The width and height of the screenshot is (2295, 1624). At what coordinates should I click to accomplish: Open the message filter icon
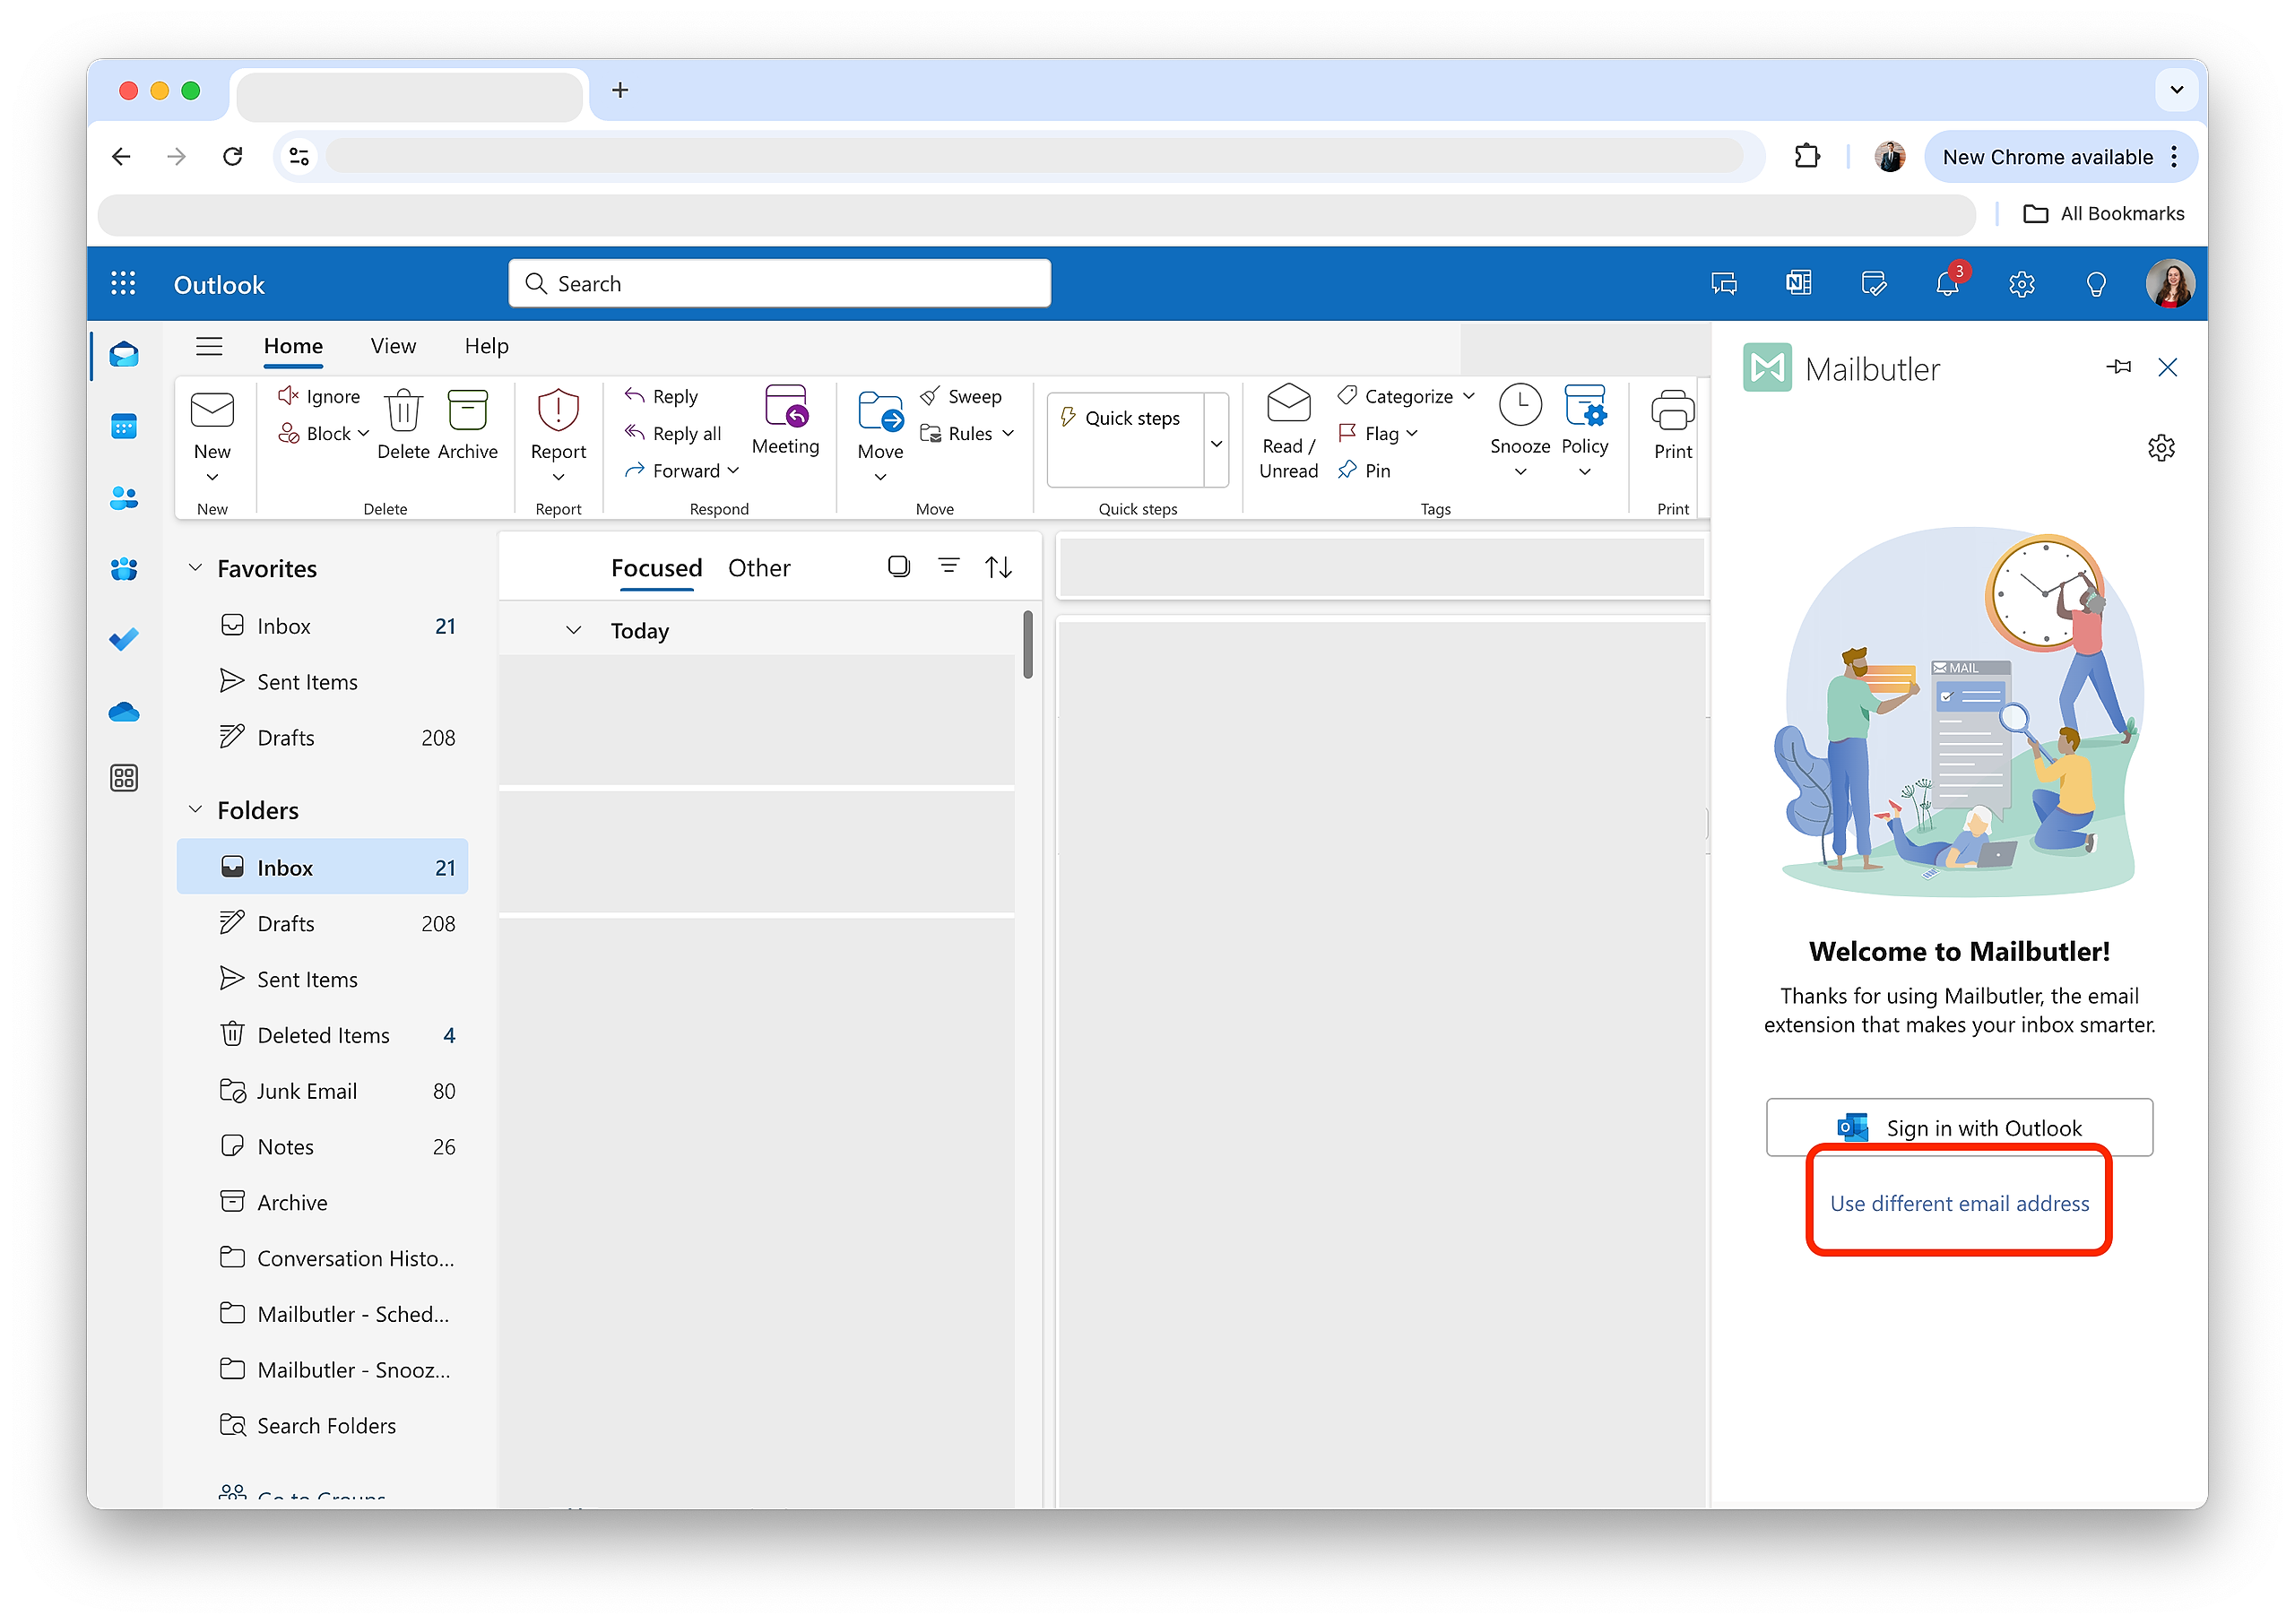coord(948,567)
